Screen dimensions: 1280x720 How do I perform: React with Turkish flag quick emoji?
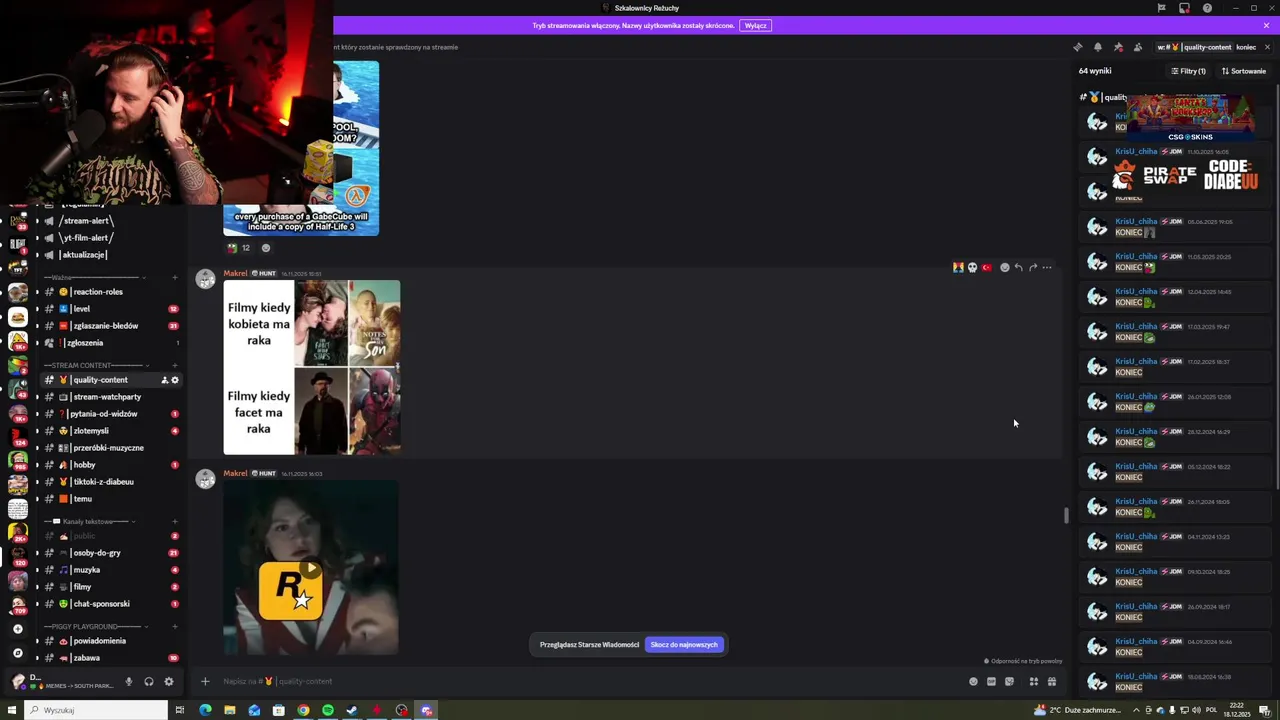987,267
